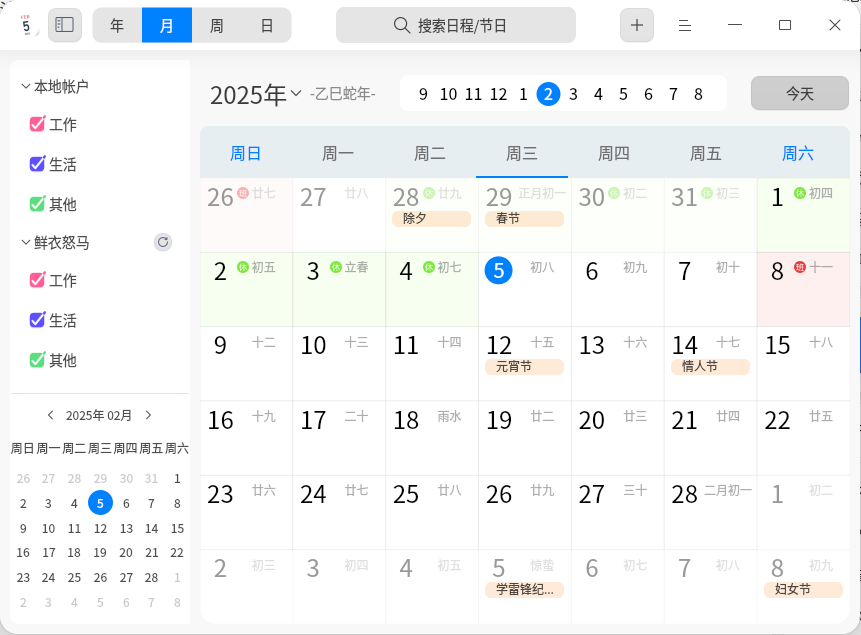
Task: Maximize the calendar window
Action: tap(785, 25)
